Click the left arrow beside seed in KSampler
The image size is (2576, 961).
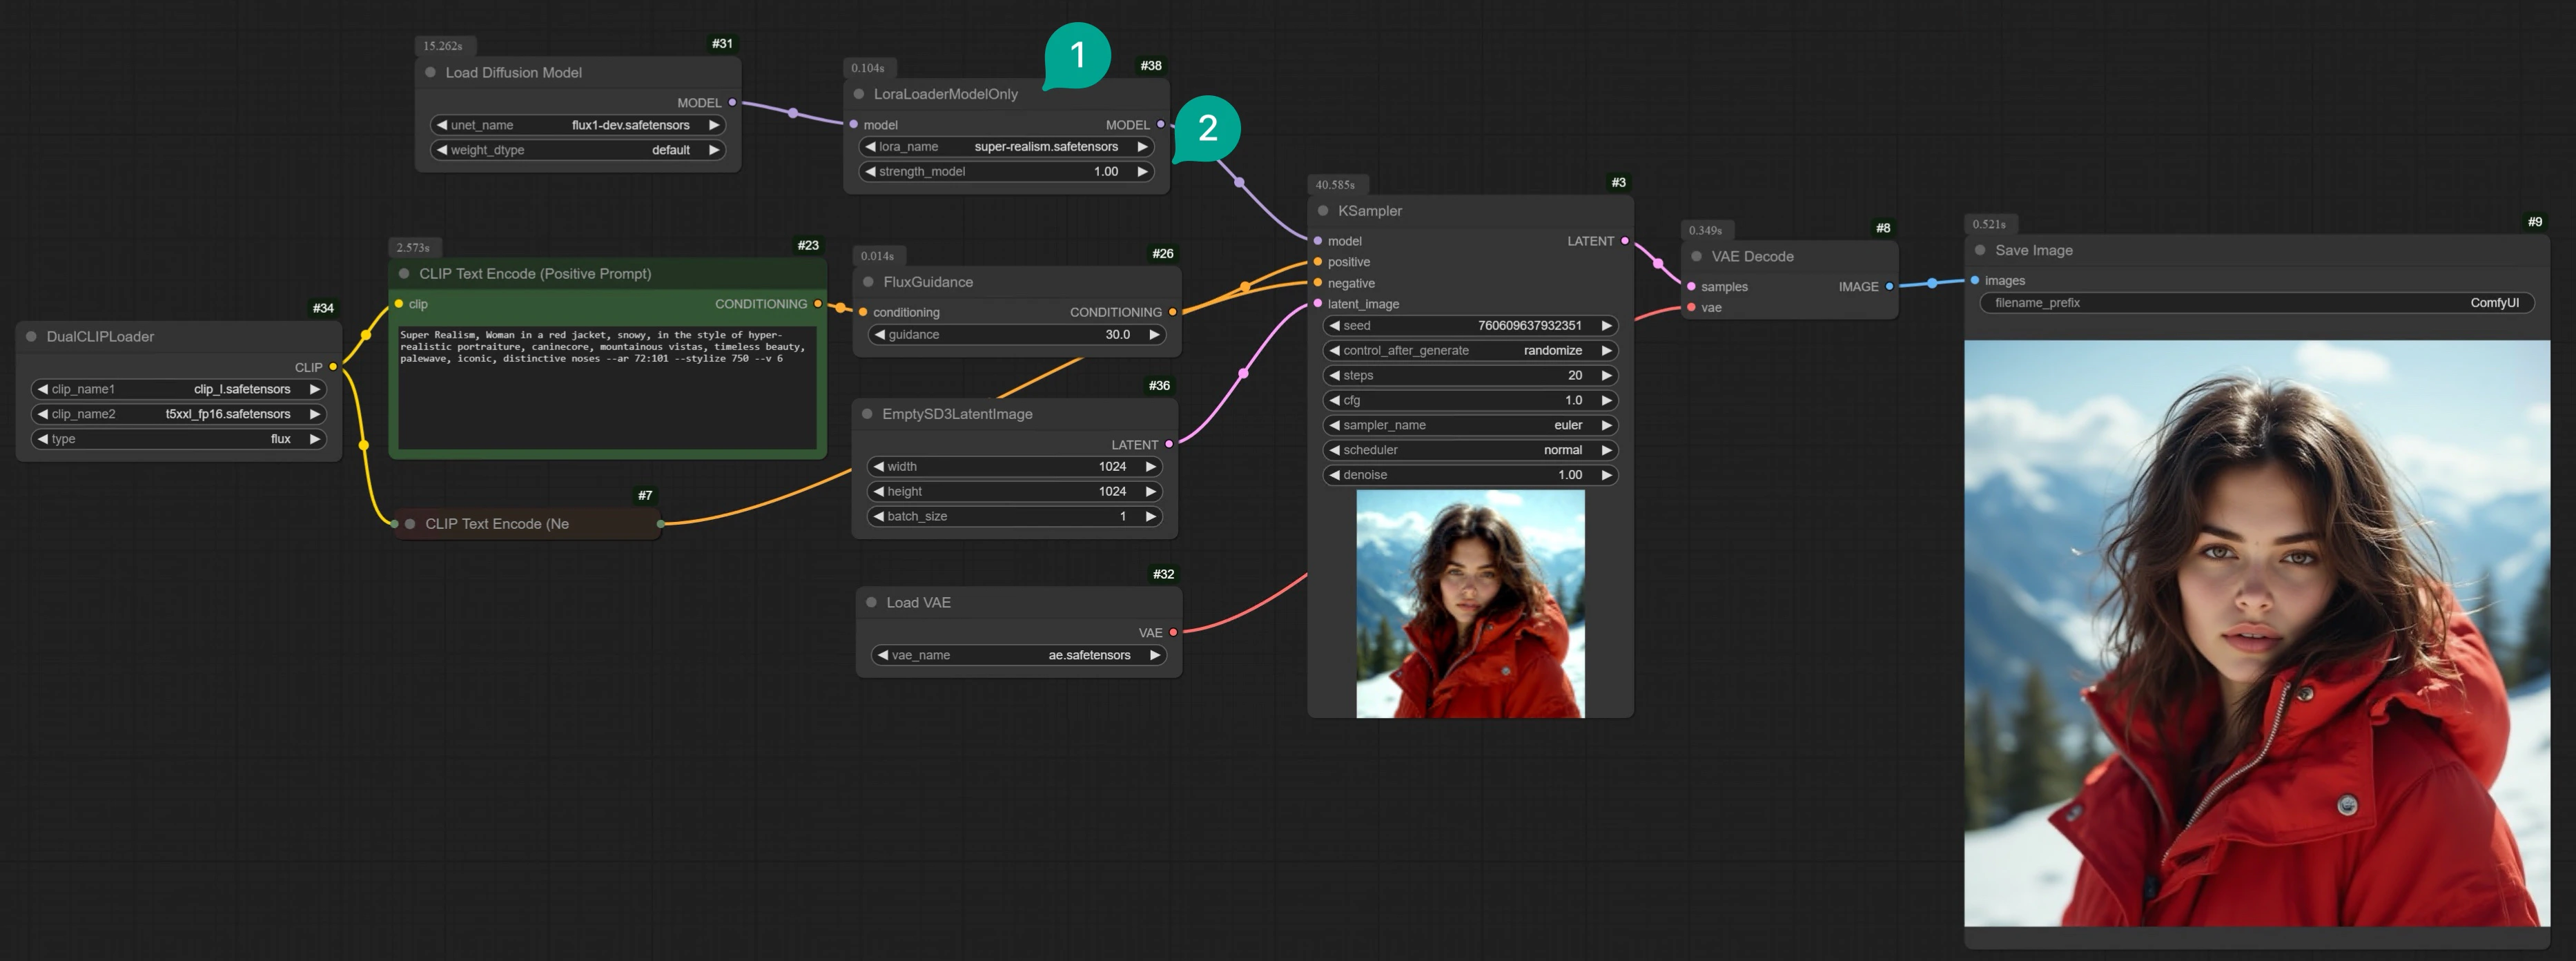point(1335,325)
